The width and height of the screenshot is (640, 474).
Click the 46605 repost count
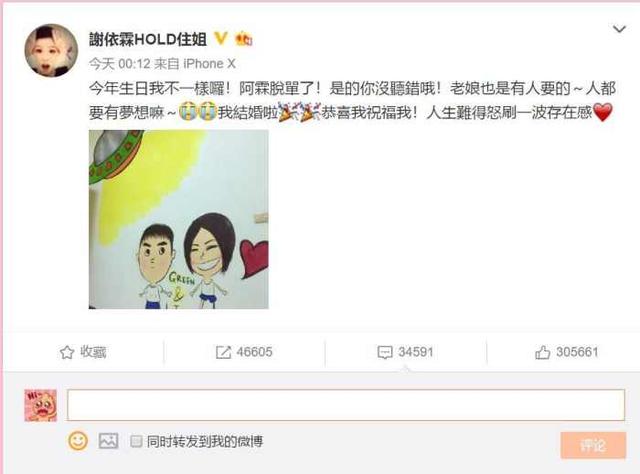coord(254,352)
